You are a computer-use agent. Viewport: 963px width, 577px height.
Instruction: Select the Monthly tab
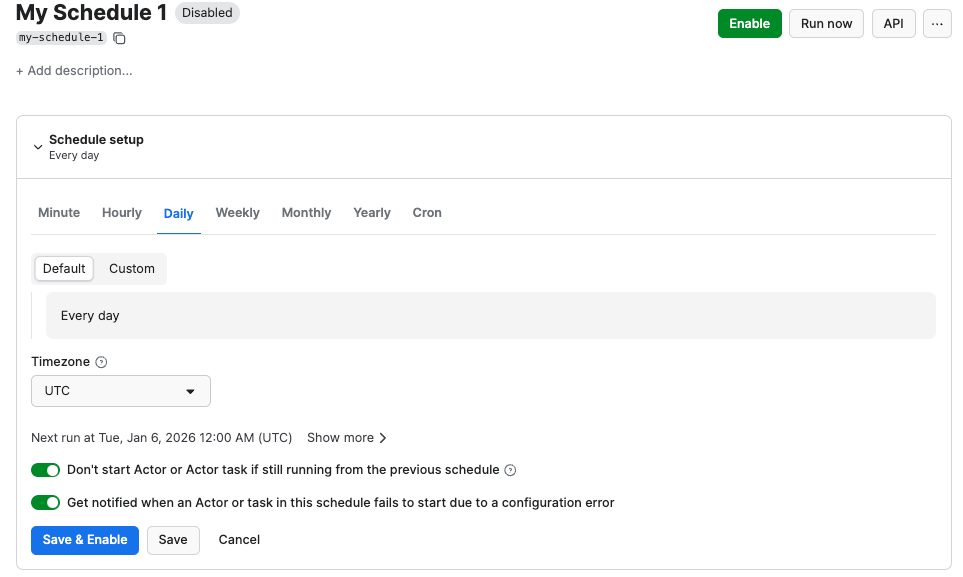[306, 213]
